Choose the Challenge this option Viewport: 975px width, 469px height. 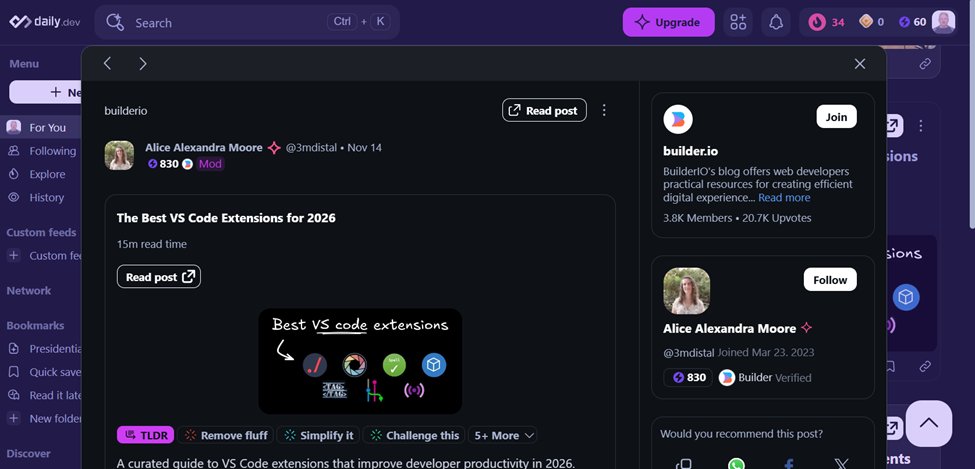[414, 435]
